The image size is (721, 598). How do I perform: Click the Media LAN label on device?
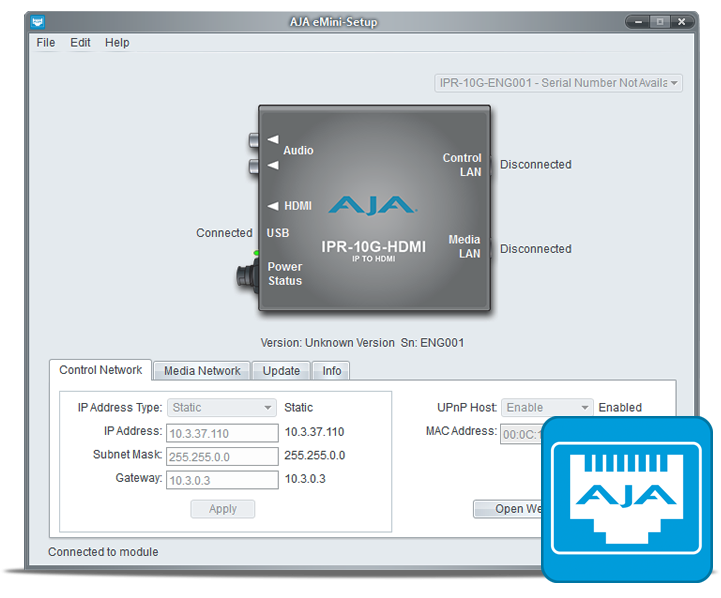[x=464, y=246]
